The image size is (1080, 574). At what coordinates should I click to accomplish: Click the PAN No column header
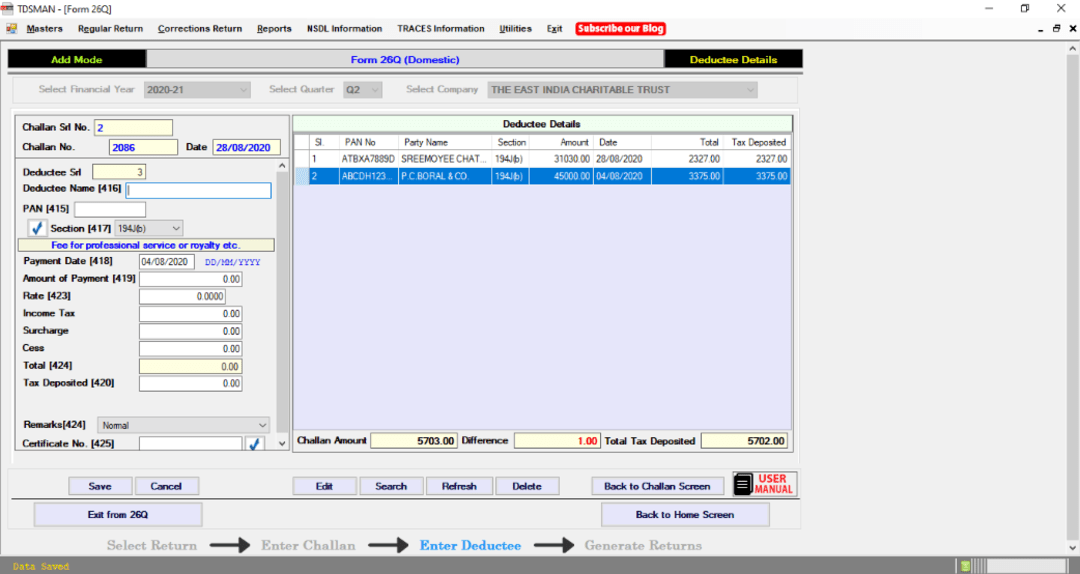click(x=368, y=142)
